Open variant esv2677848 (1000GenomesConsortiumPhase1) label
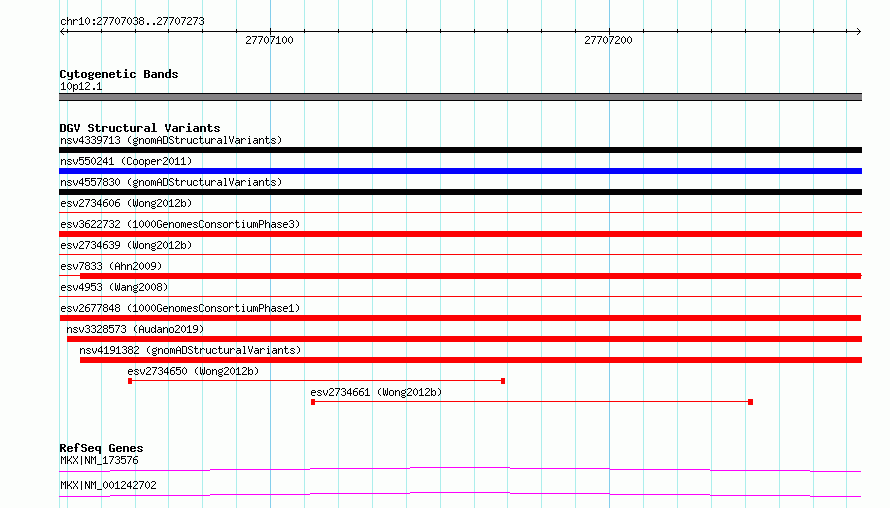 point(180,308)
